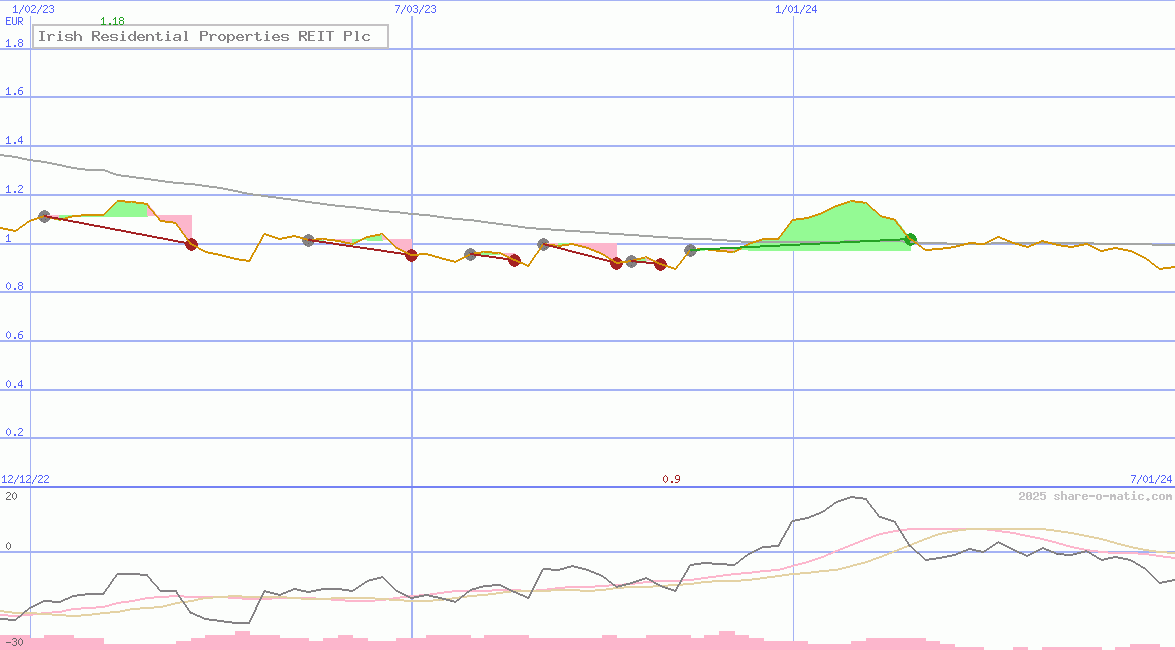Expand the EUR currency label selector

pos(14,21)
